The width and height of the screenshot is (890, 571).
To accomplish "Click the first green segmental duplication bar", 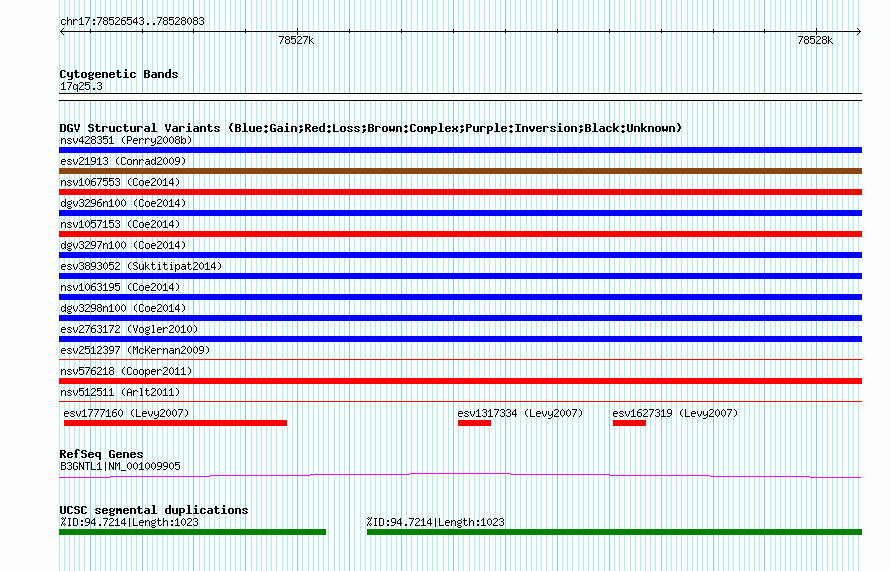I will tap(192, 532).
